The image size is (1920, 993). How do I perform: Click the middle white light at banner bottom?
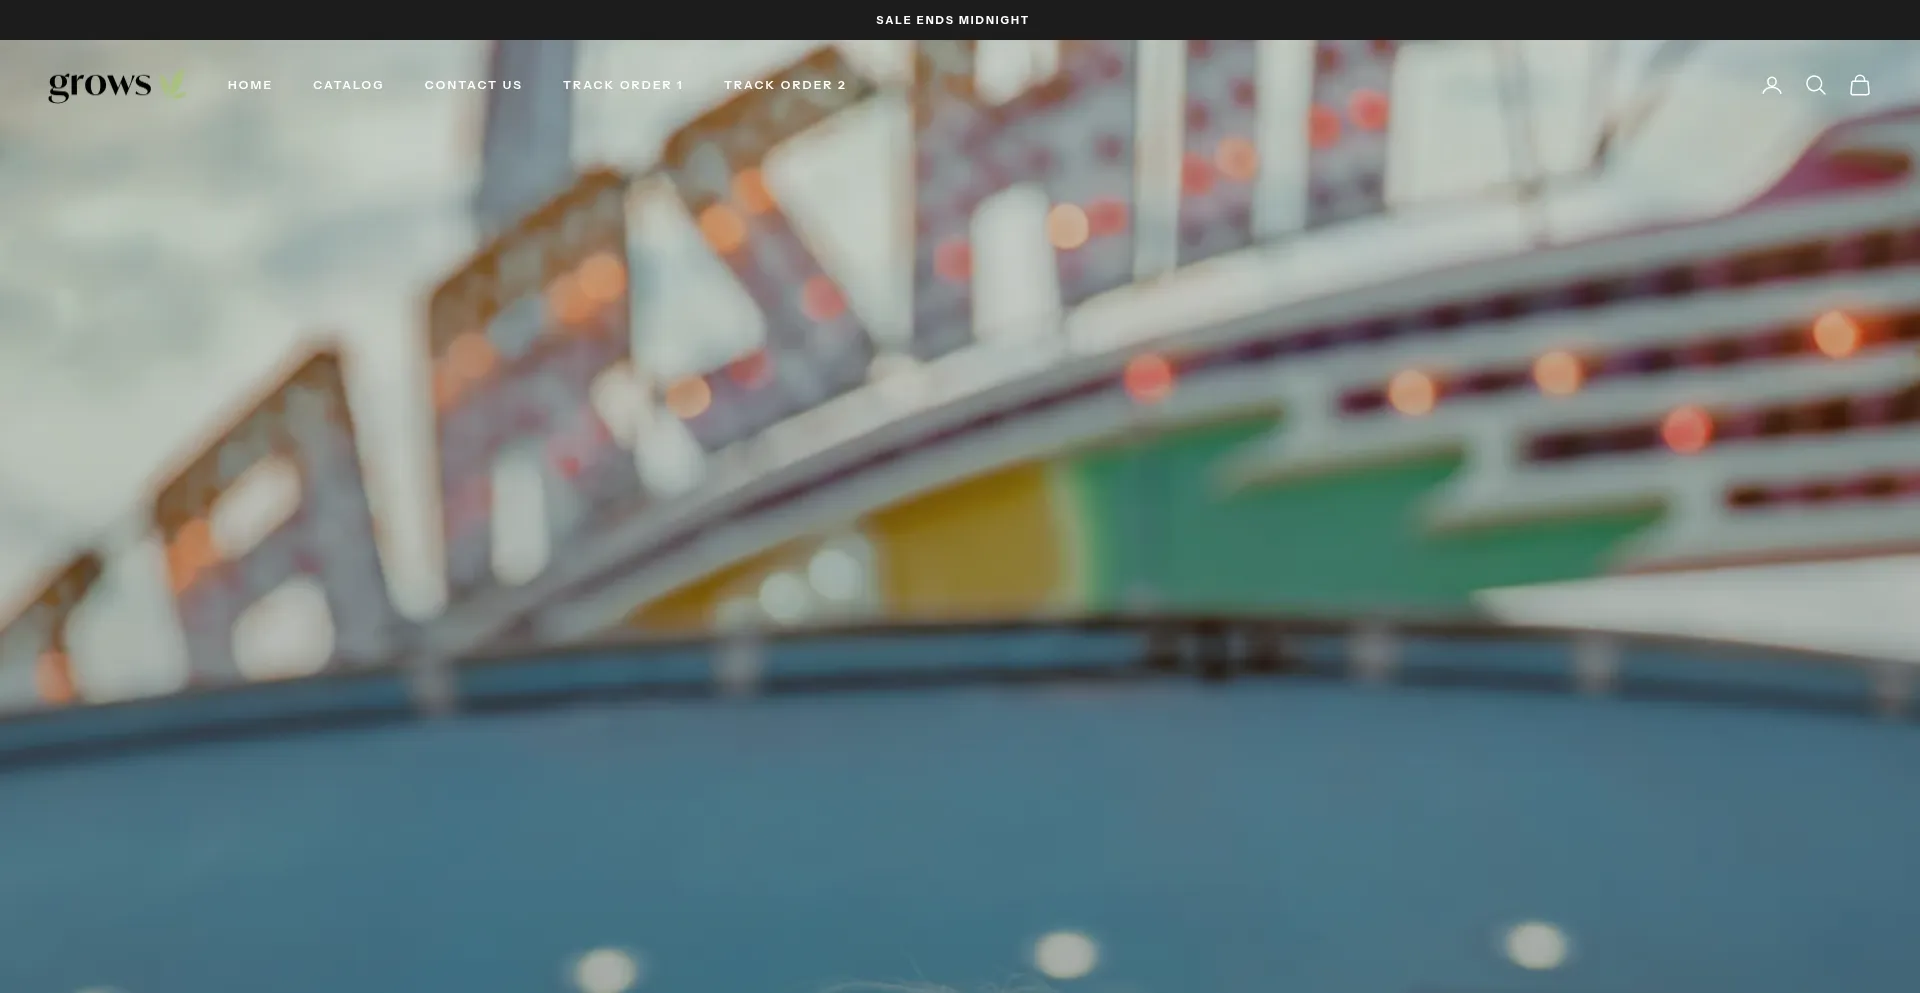pyautogui.click(x=1065, y=953)
